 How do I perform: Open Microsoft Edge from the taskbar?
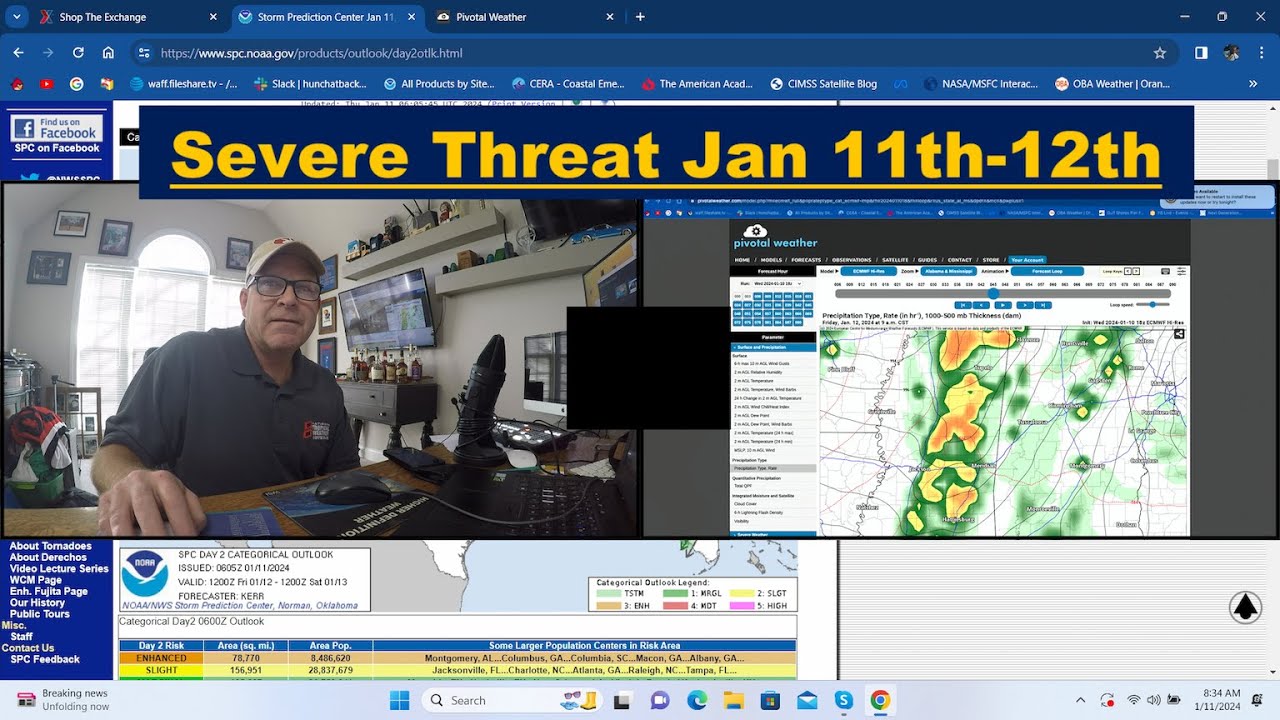696,700
